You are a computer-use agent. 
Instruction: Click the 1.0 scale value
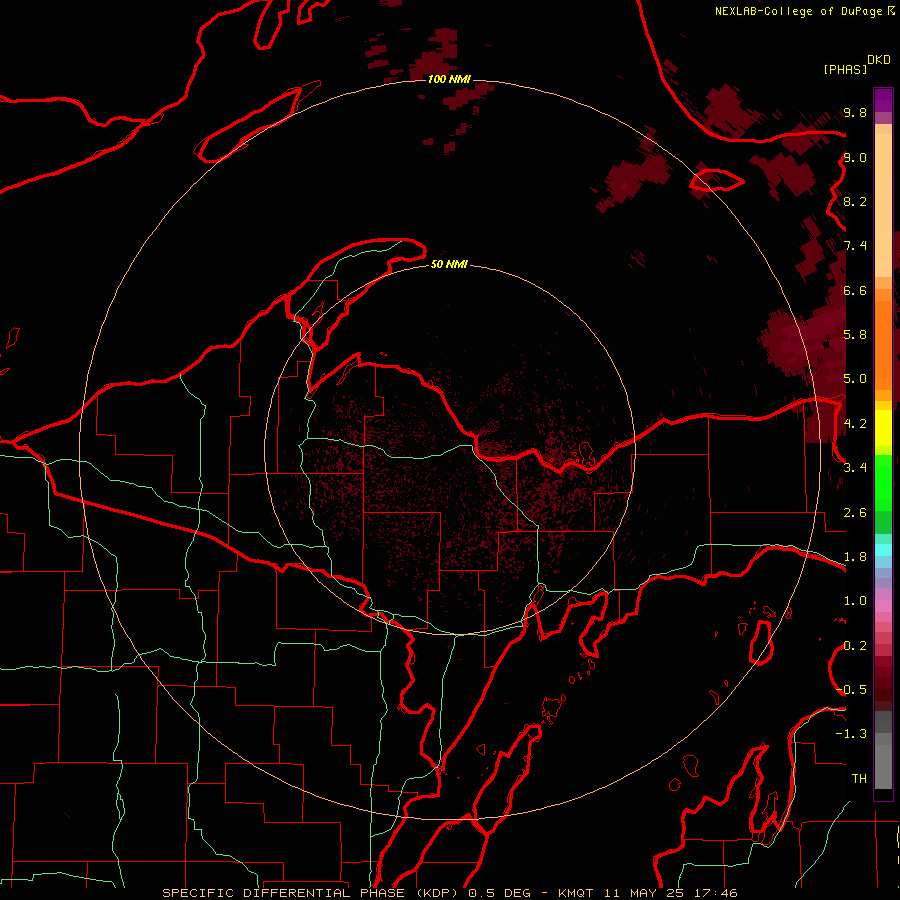pos(855,601)
